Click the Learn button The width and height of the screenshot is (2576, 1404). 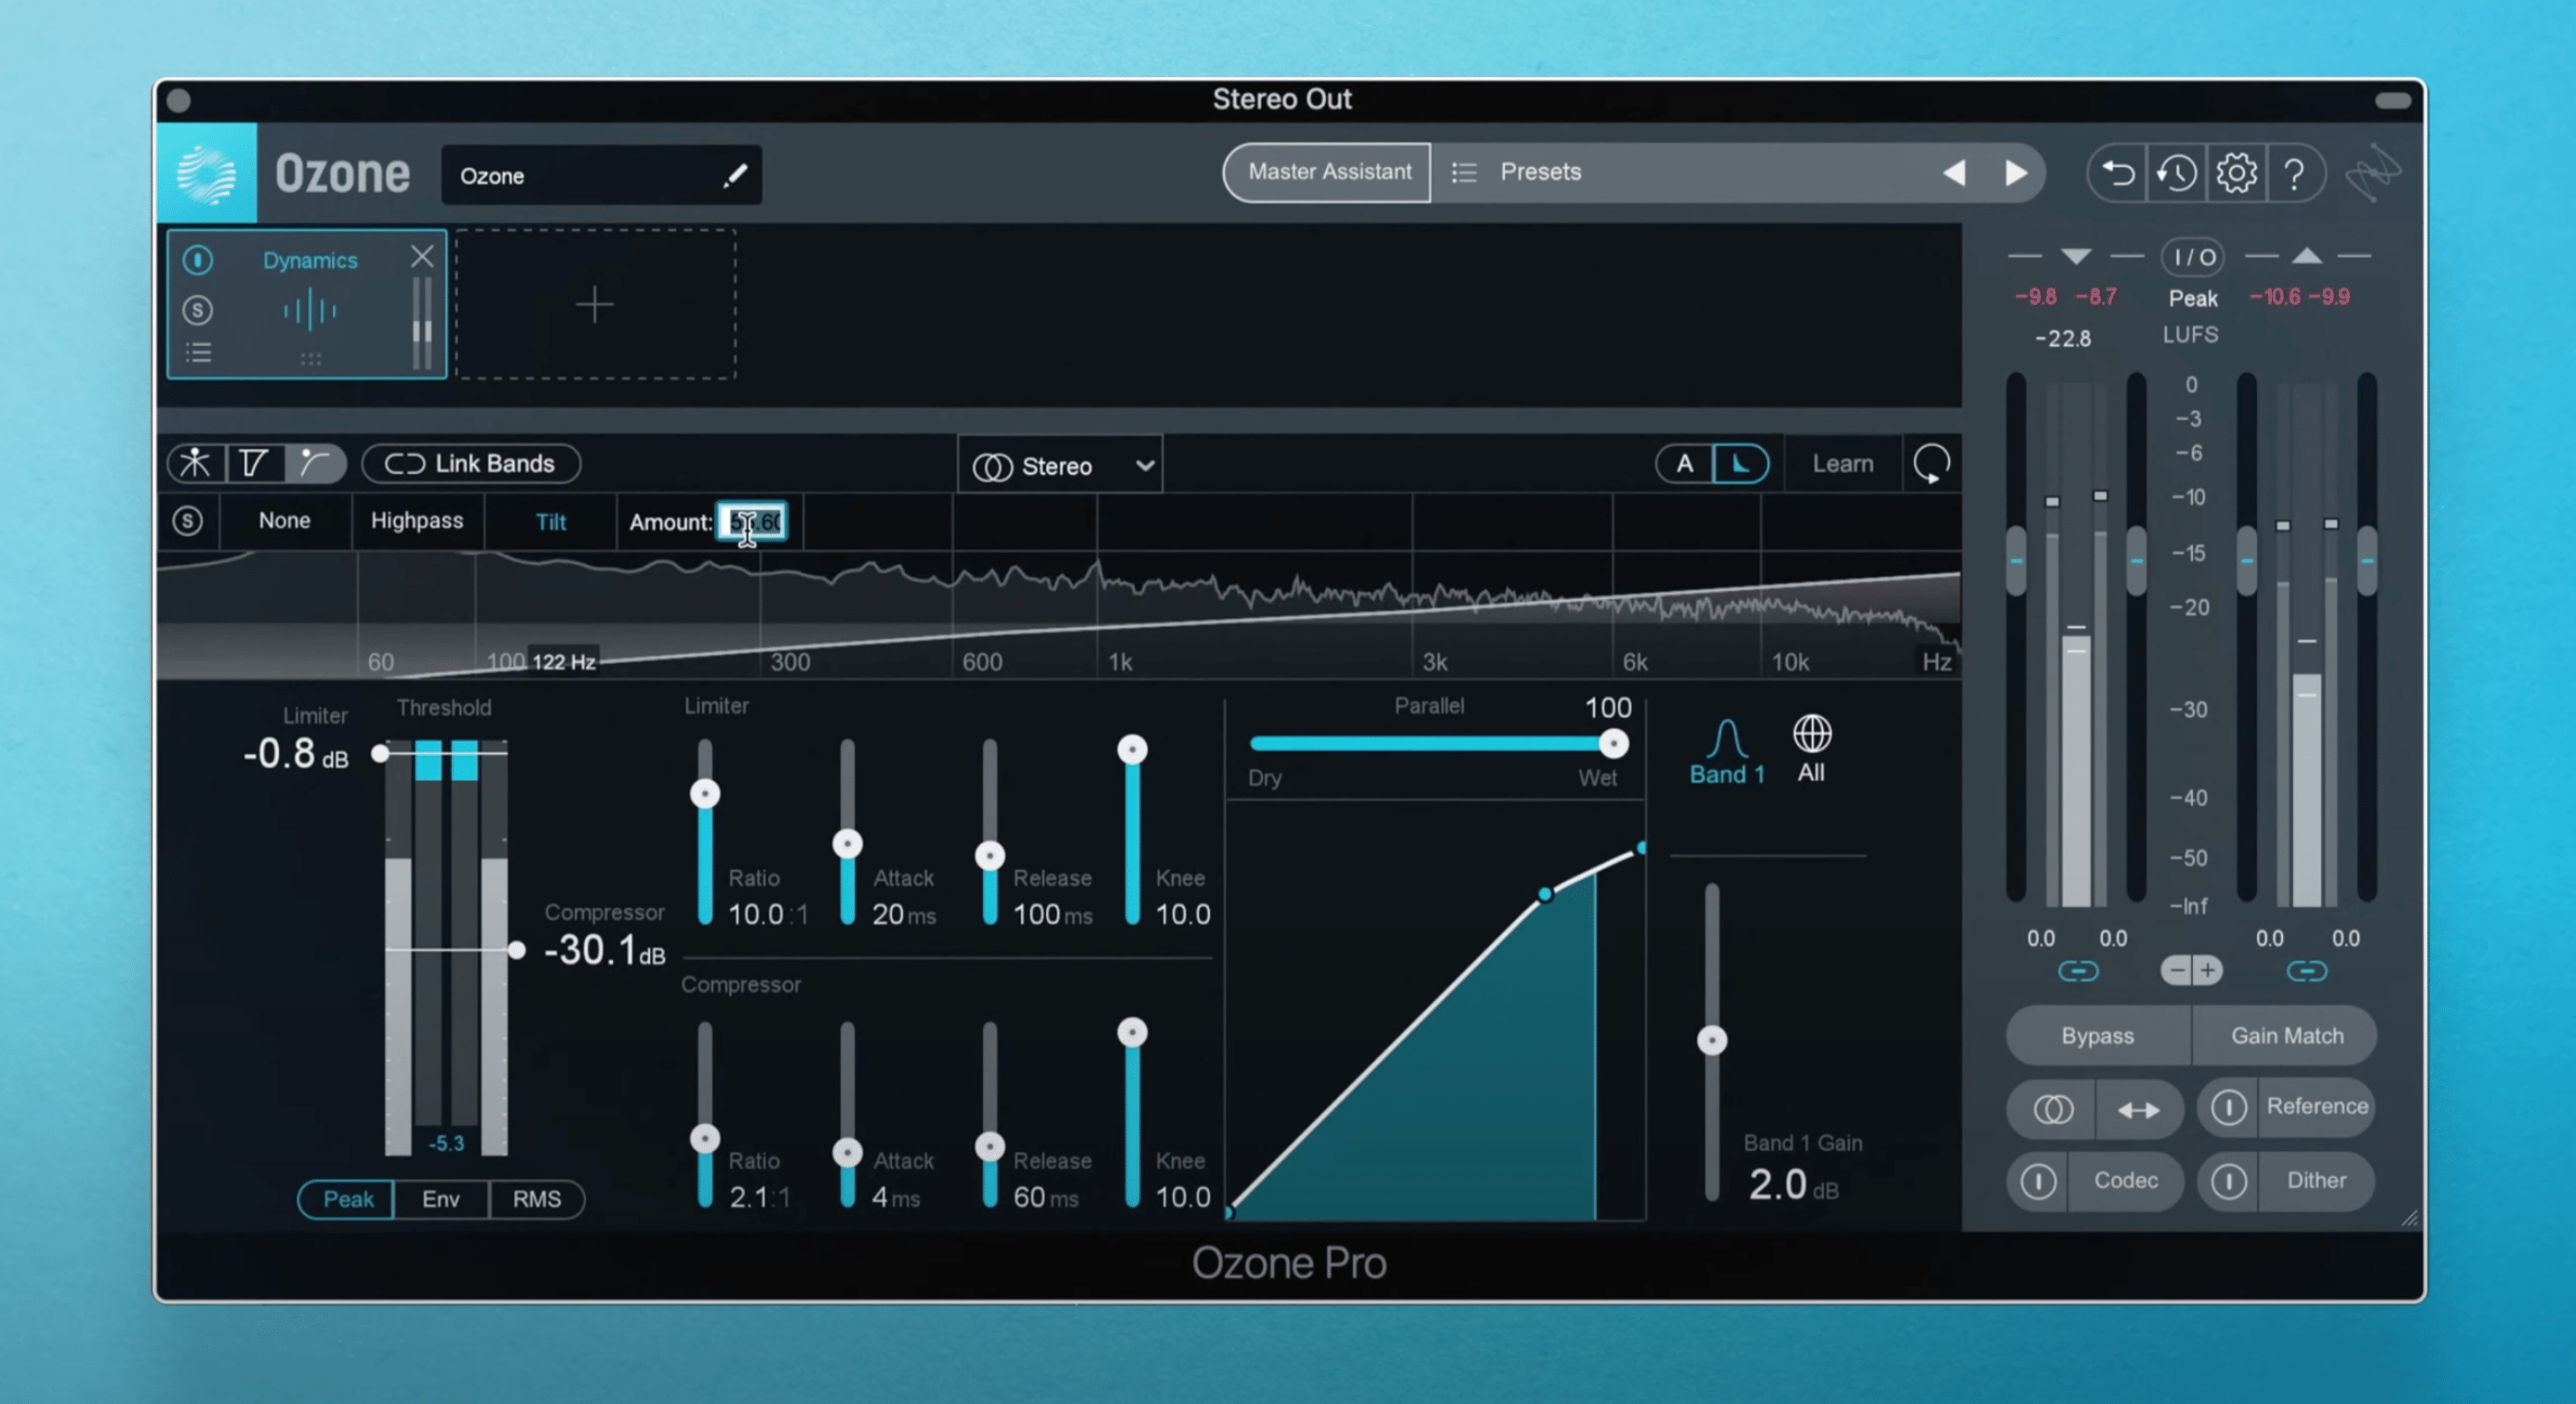(x=1842, y=464)
